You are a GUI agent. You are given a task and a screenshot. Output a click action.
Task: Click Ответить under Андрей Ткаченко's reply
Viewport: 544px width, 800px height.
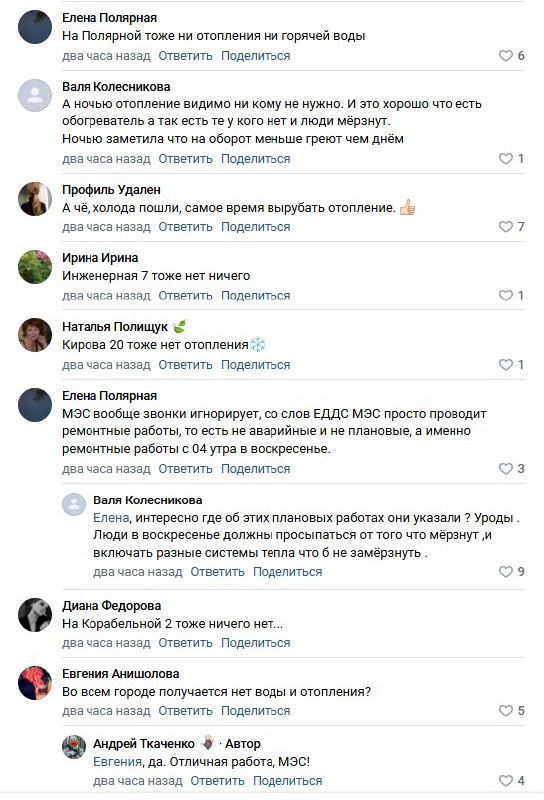pyautogui.click(x=217, y=781)
